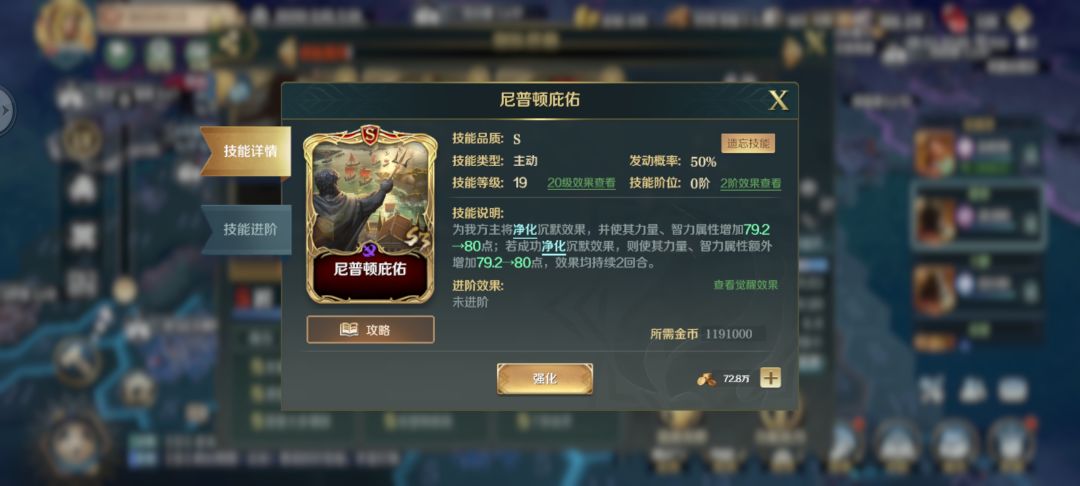Click the 强化 upgrade button
Screen dimensions: 1080x486
[x=545, y=379]
